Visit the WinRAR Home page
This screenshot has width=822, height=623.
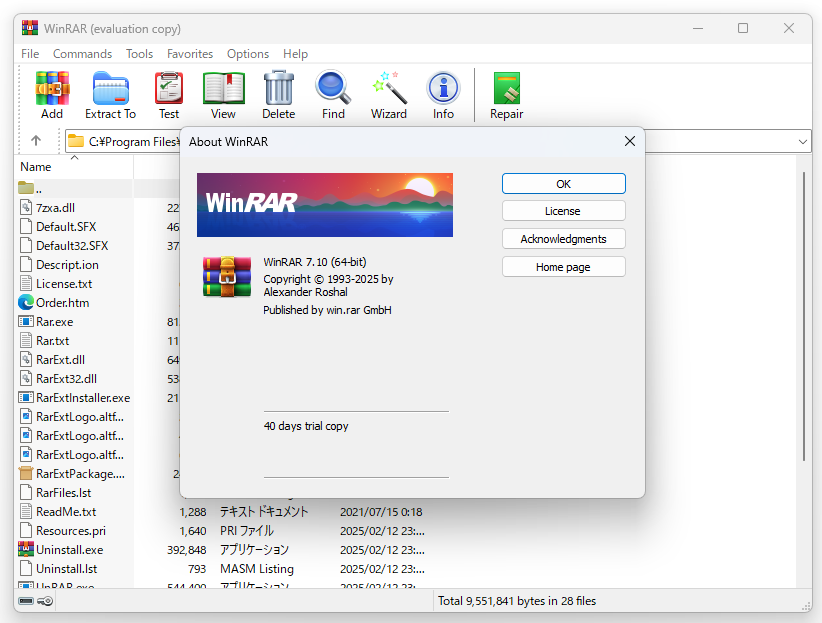pos(563,266)
